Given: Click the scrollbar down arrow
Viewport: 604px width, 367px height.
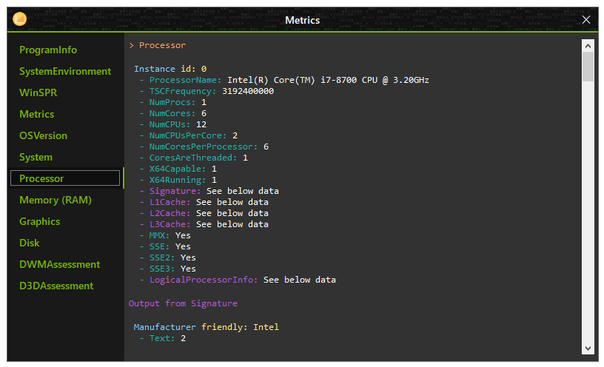Looking at the screenshot, I should [587, 348].
